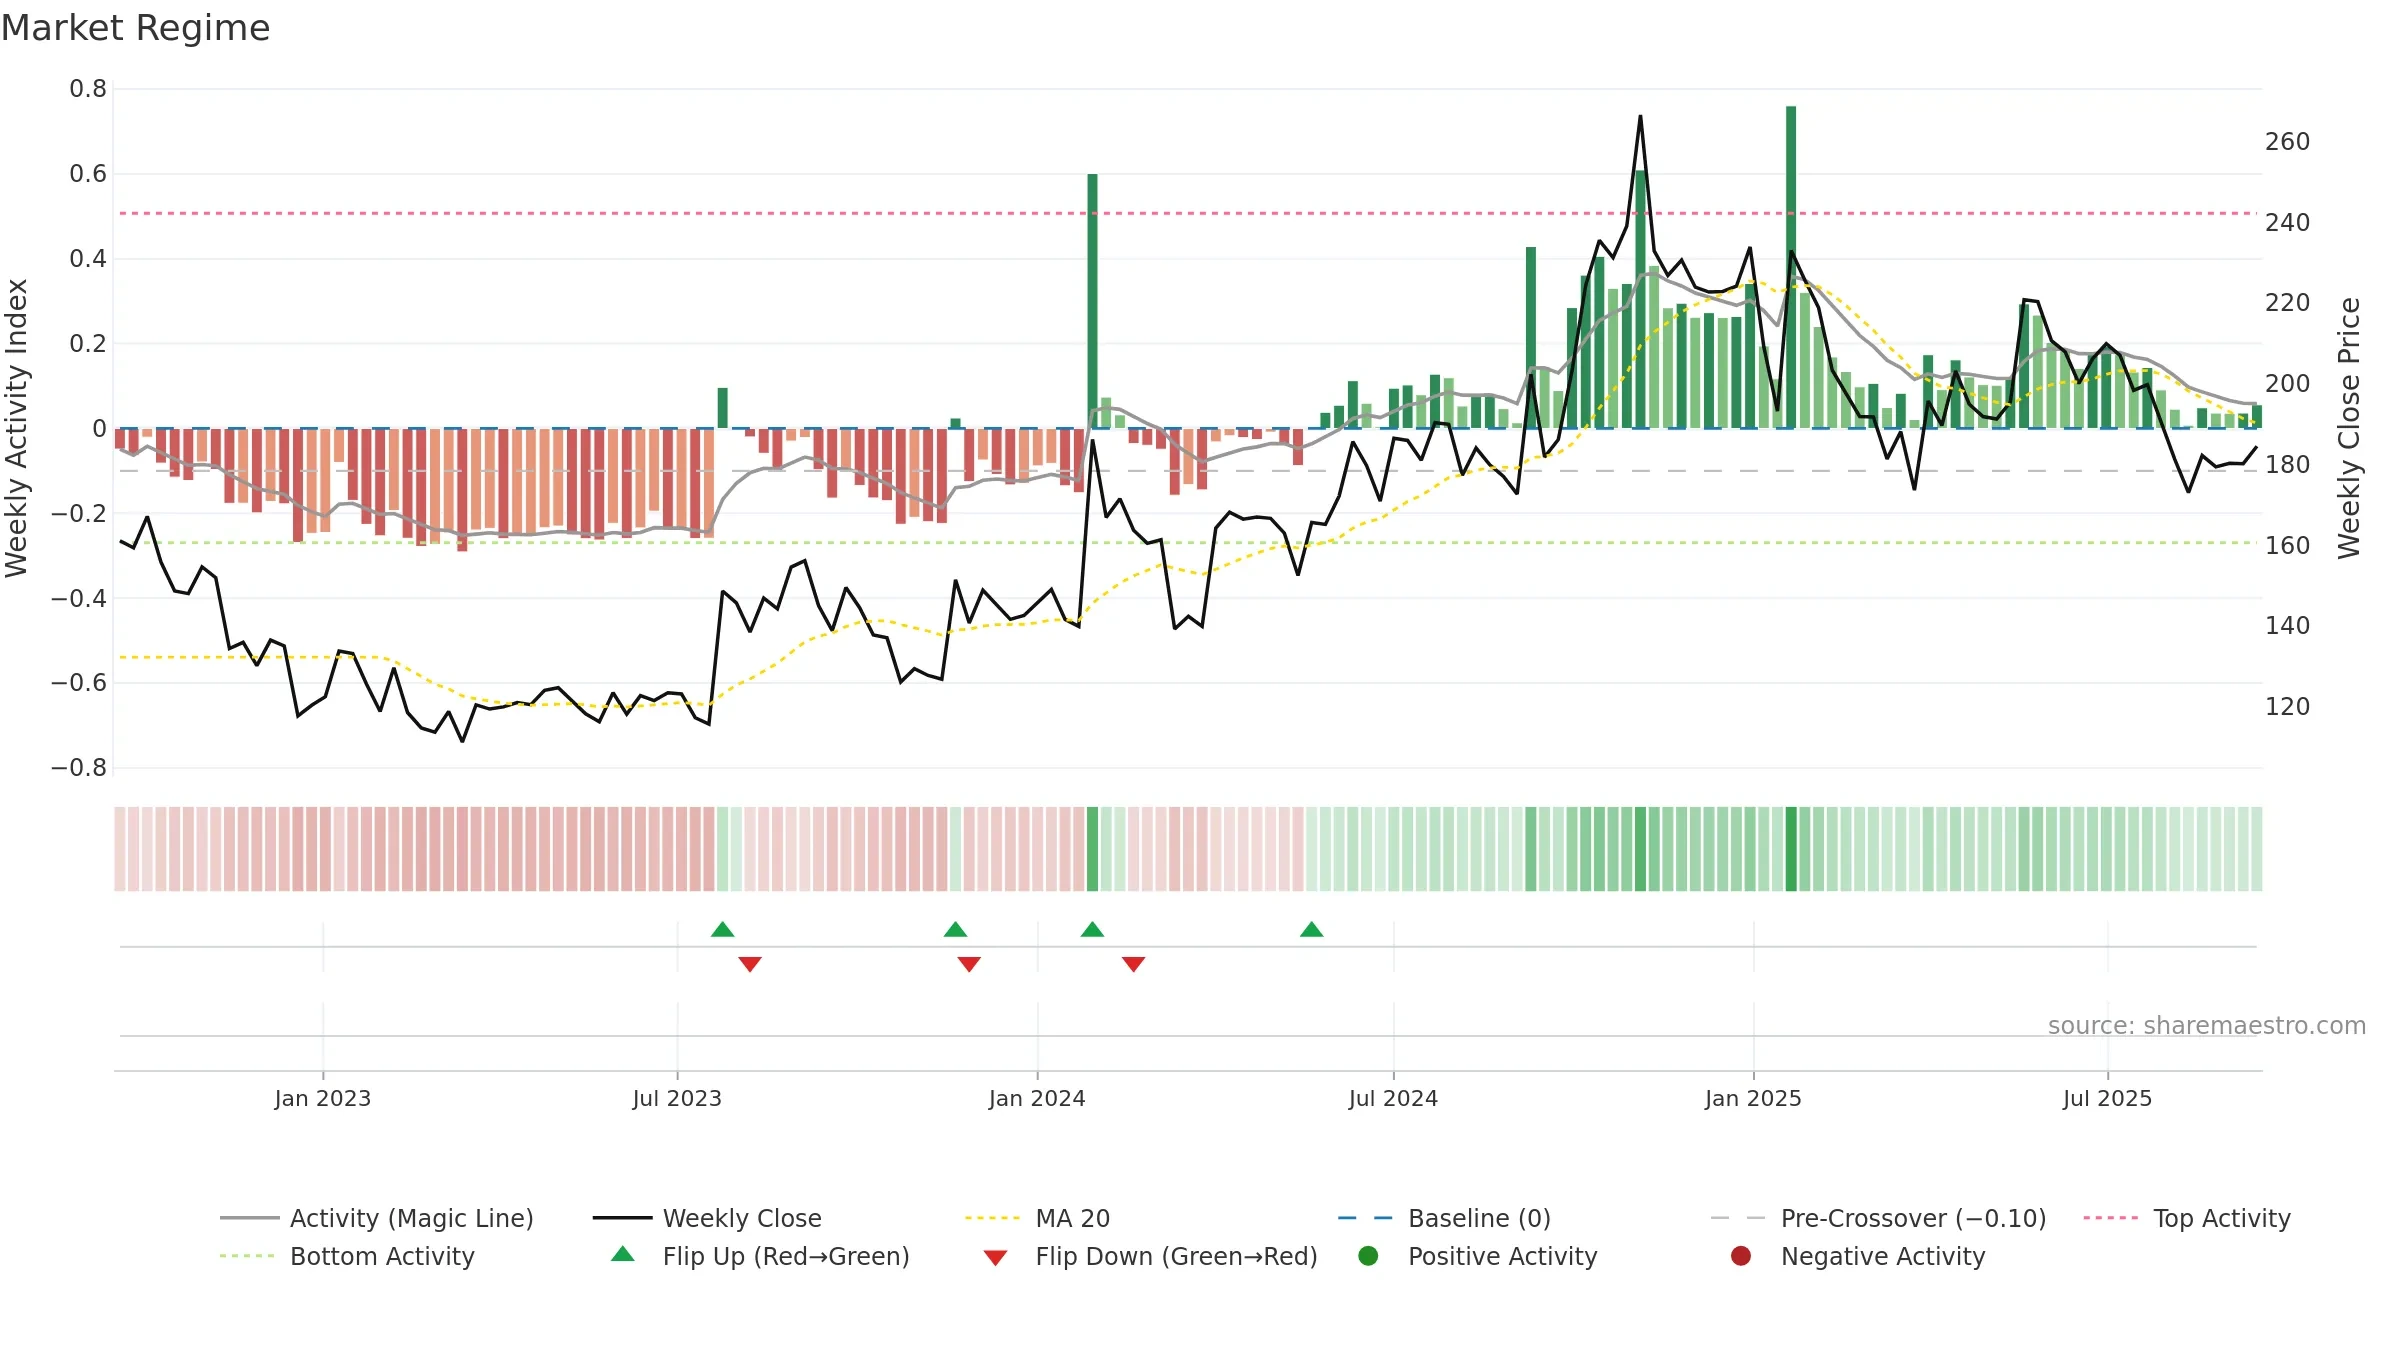Click the −0.8 left axis tick label
2400x1350 pixels.
point(79,768)
